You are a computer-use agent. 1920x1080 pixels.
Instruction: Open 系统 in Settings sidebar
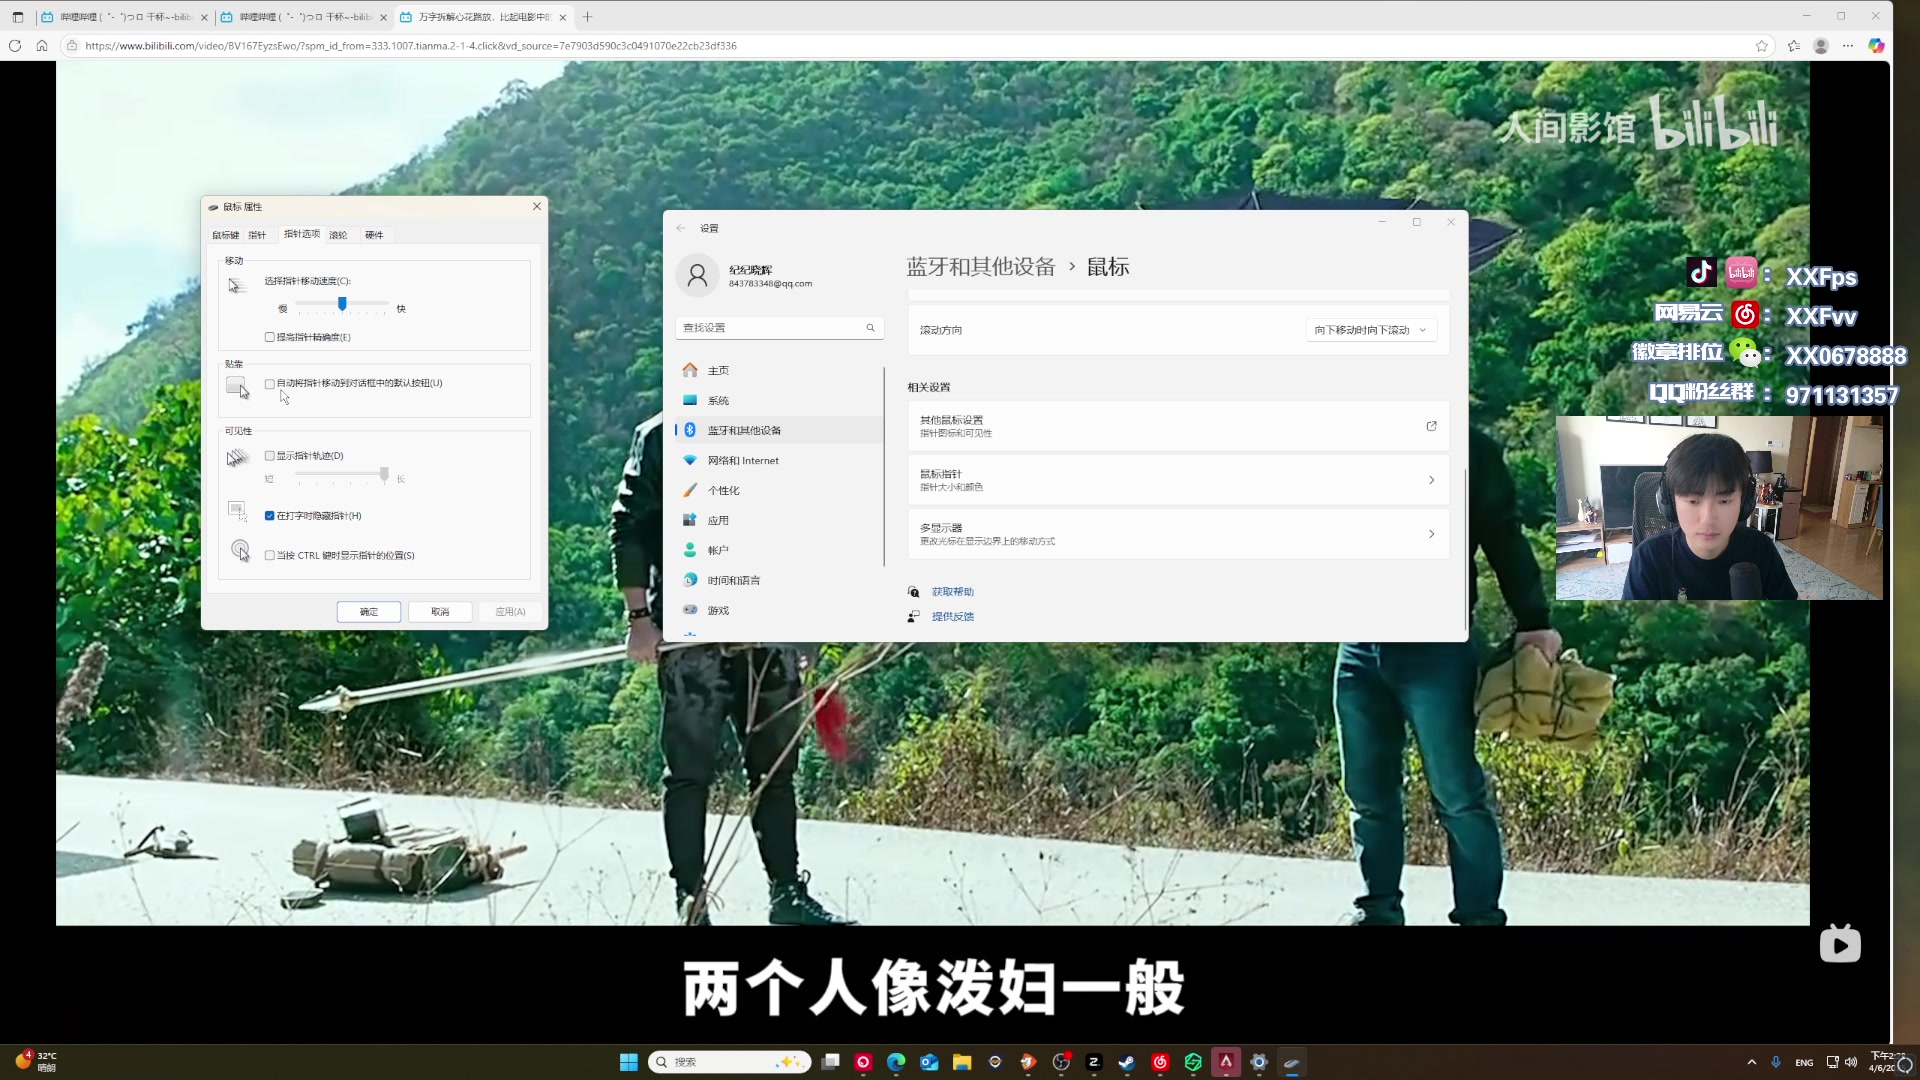[x=778, y=400]
